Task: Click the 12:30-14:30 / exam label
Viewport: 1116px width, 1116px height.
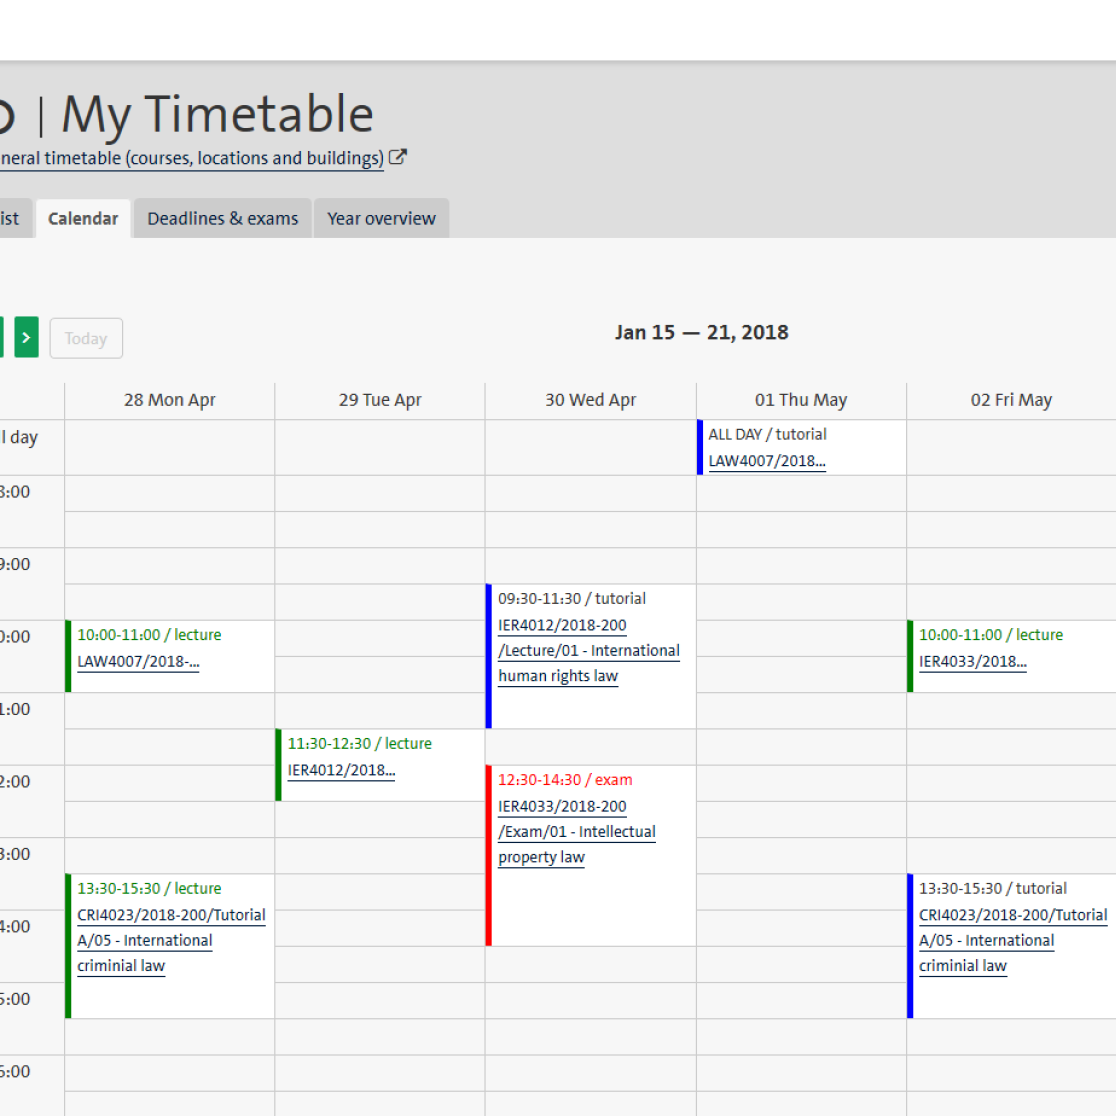Action: pos(565,779)
